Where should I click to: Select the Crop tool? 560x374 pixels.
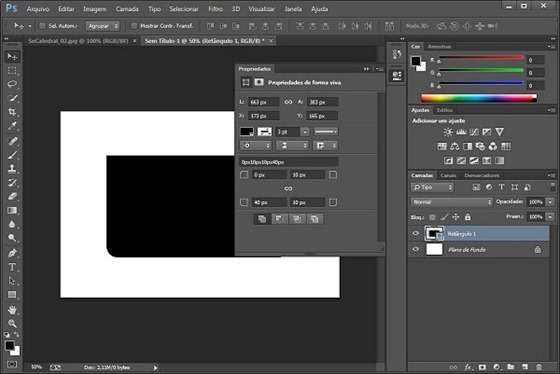12,112
